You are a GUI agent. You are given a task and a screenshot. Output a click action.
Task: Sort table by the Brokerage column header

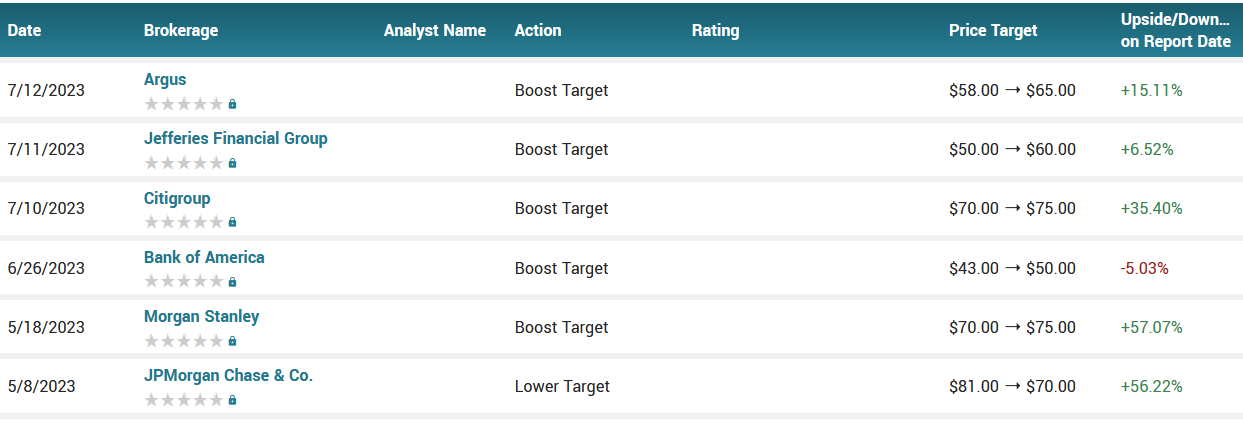click(181, 30)
